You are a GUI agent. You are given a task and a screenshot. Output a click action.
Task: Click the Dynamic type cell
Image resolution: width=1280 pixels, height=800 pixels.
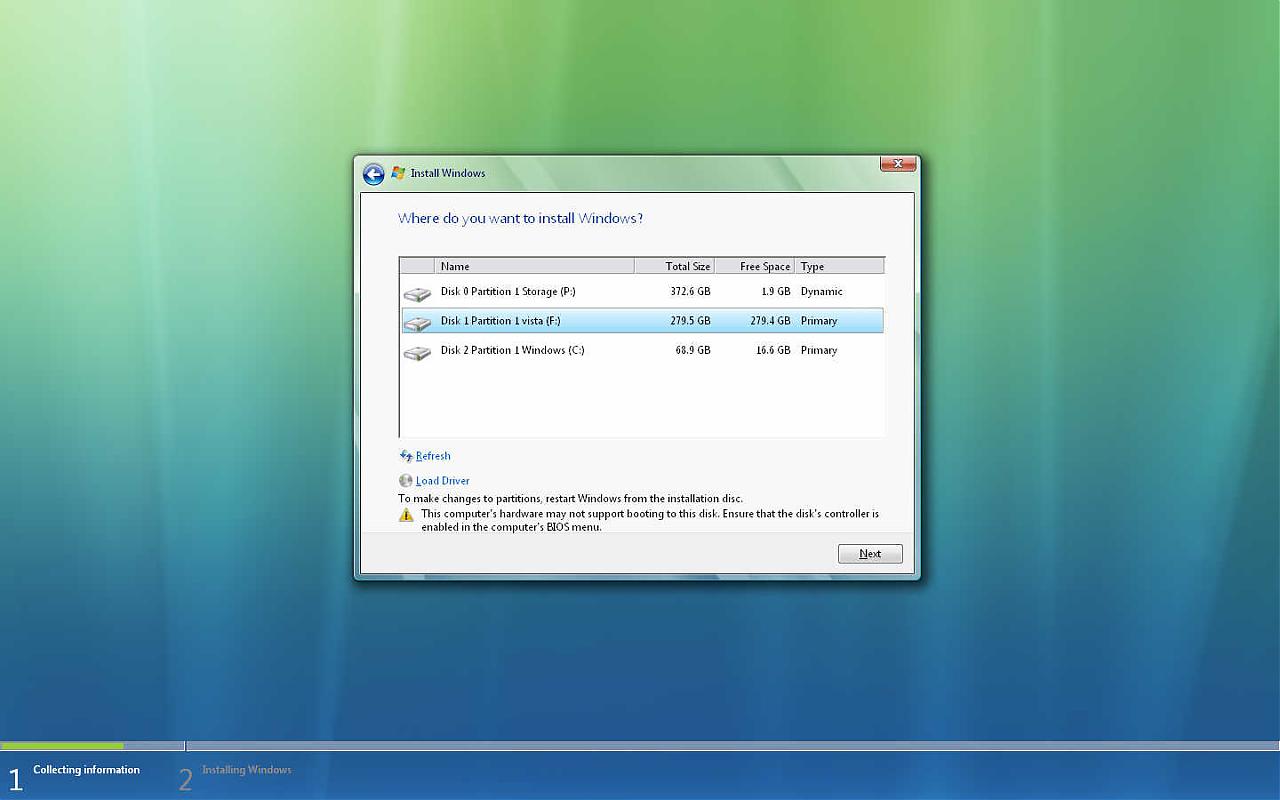pyautogui.click(x=822, y=292)
